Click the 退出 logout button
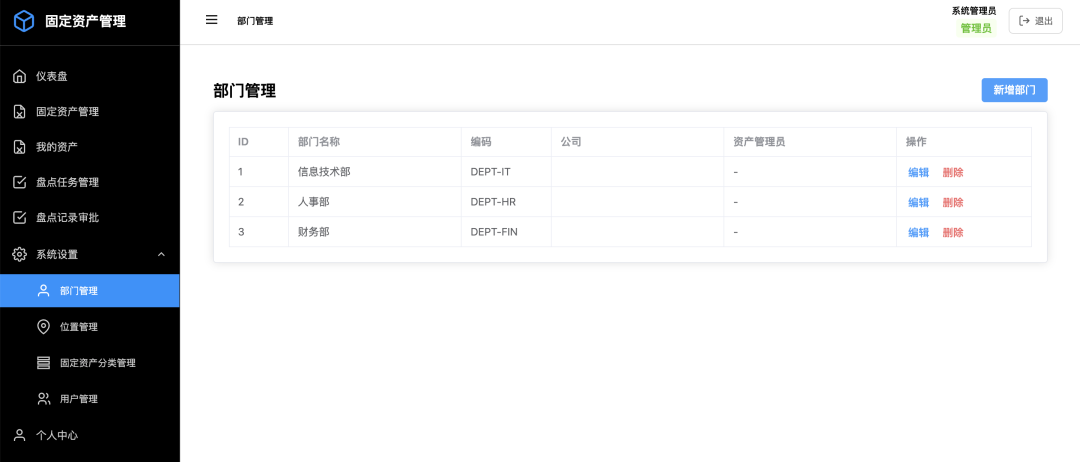 point(1035,21)
